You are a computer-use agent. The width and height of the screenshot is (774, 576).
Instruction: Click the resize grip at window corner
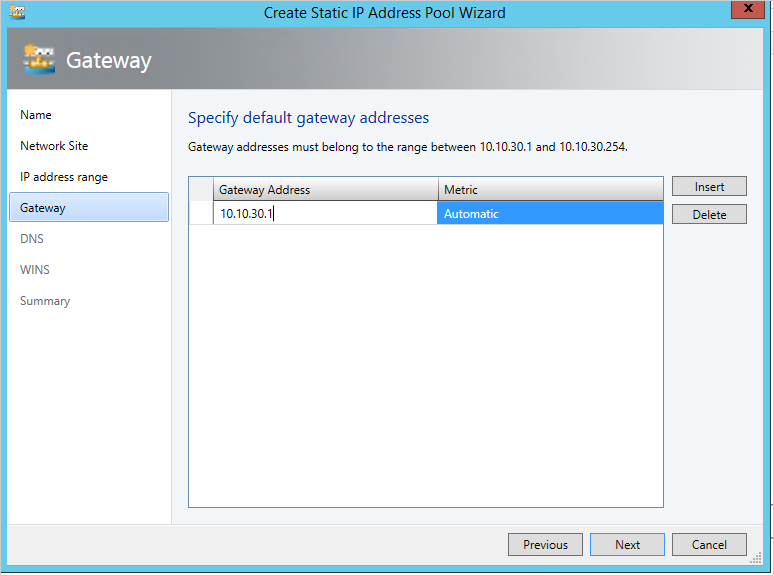click(756, 558)
